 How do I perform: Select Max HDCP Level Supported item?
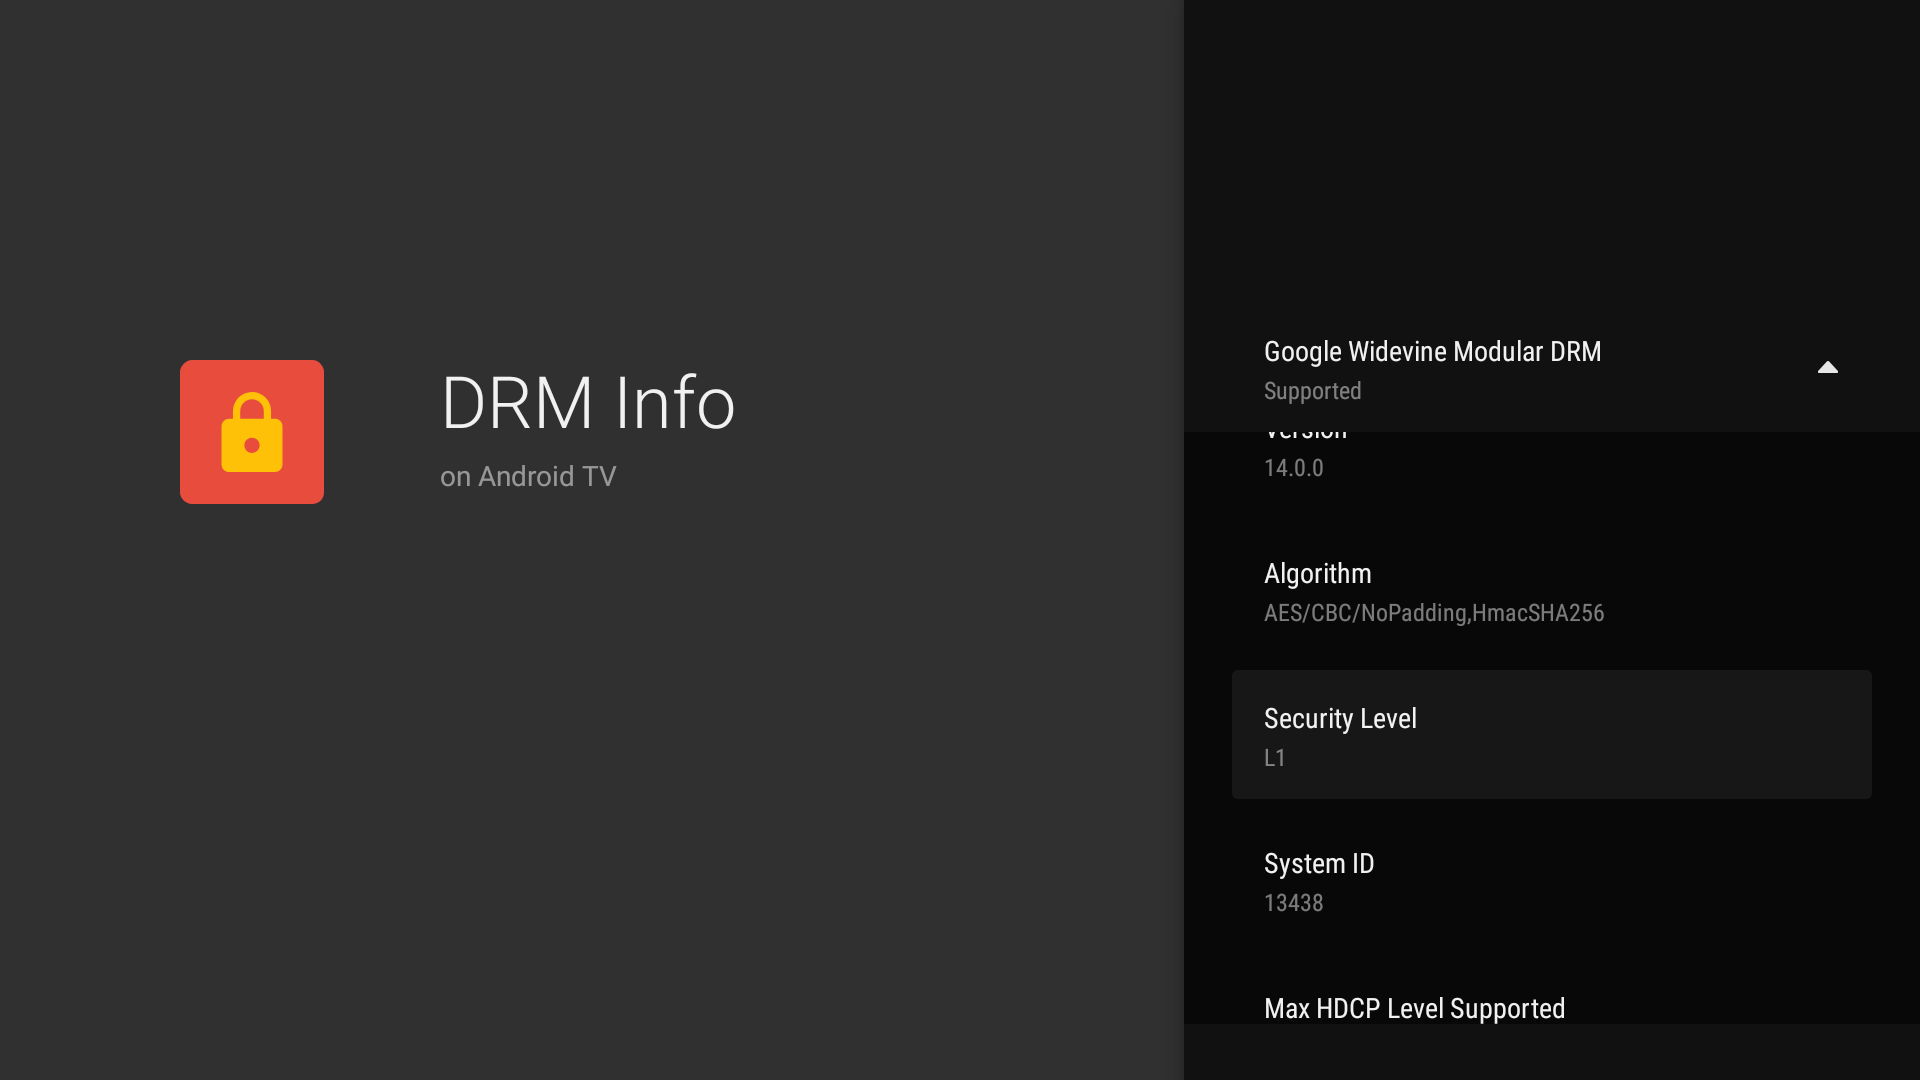point(1414,1008)
